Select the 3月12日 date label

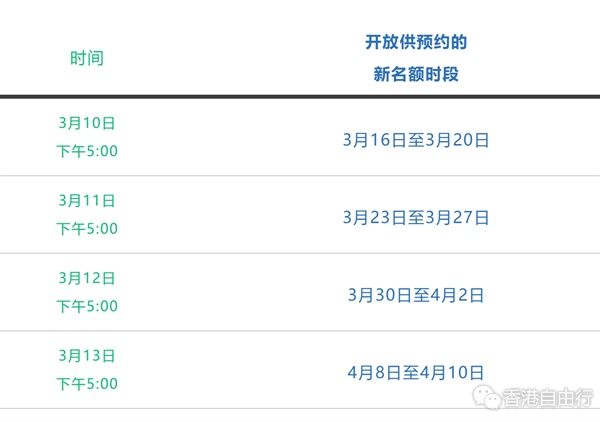pyautogui.click(x=86, y=277)
